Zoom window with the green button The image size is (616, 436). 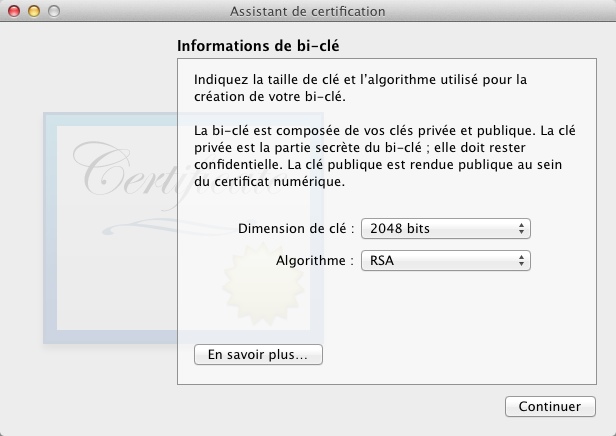click(54, 11)
